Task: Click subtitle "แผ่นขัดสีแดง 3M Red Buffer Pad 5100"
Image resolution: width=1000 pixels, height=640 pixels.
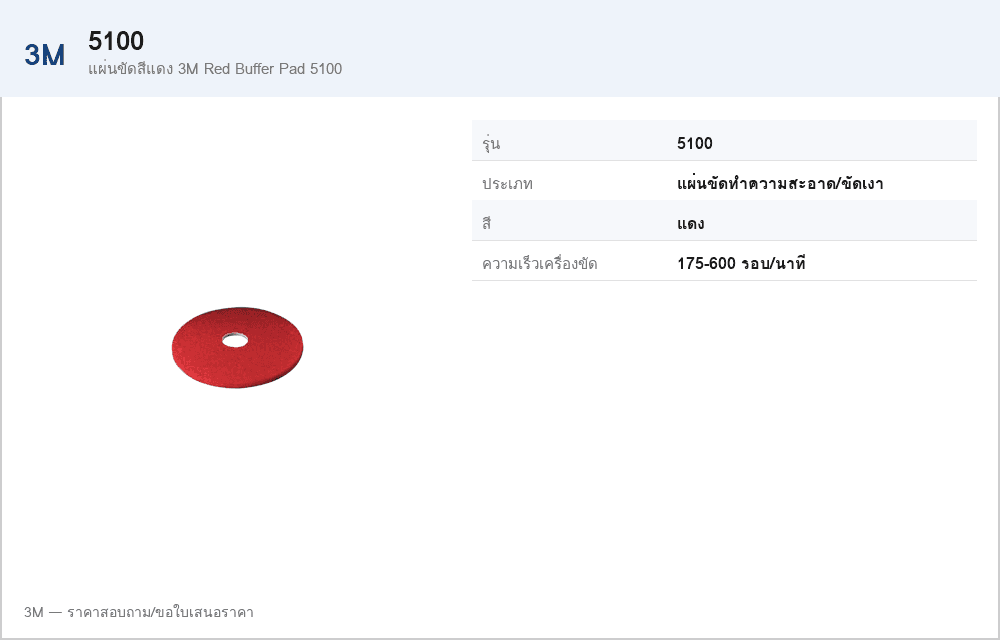Action: [215, 69]
